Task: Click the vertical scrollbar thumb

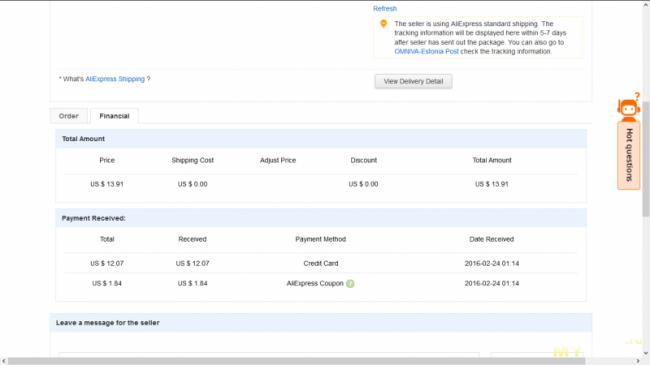Action: [646, 160]
